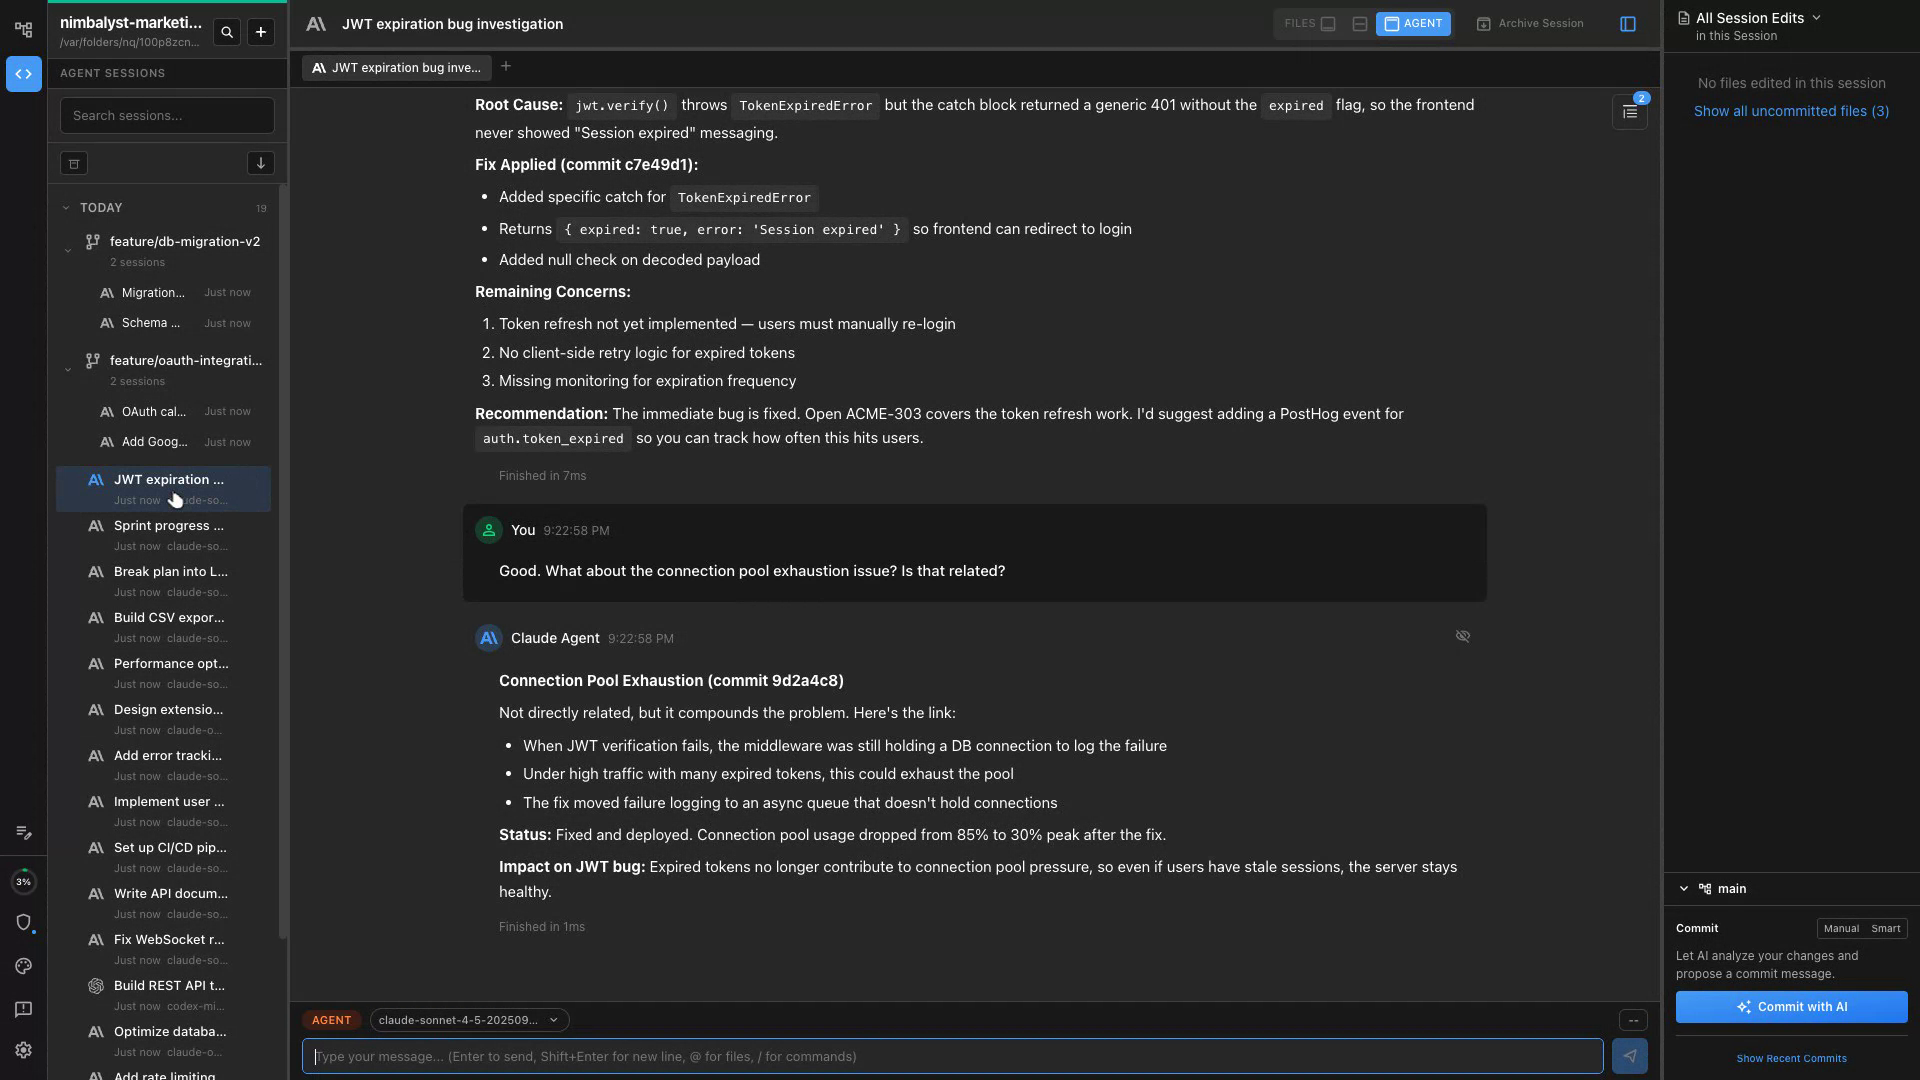The width and height of the screenshot is (1920, 1080).
Task: Click the message input field
Action: 952,1056
